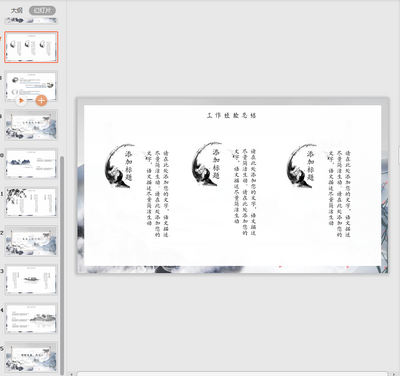Select slide 14 thumbnail with village painting

[31, 318]
